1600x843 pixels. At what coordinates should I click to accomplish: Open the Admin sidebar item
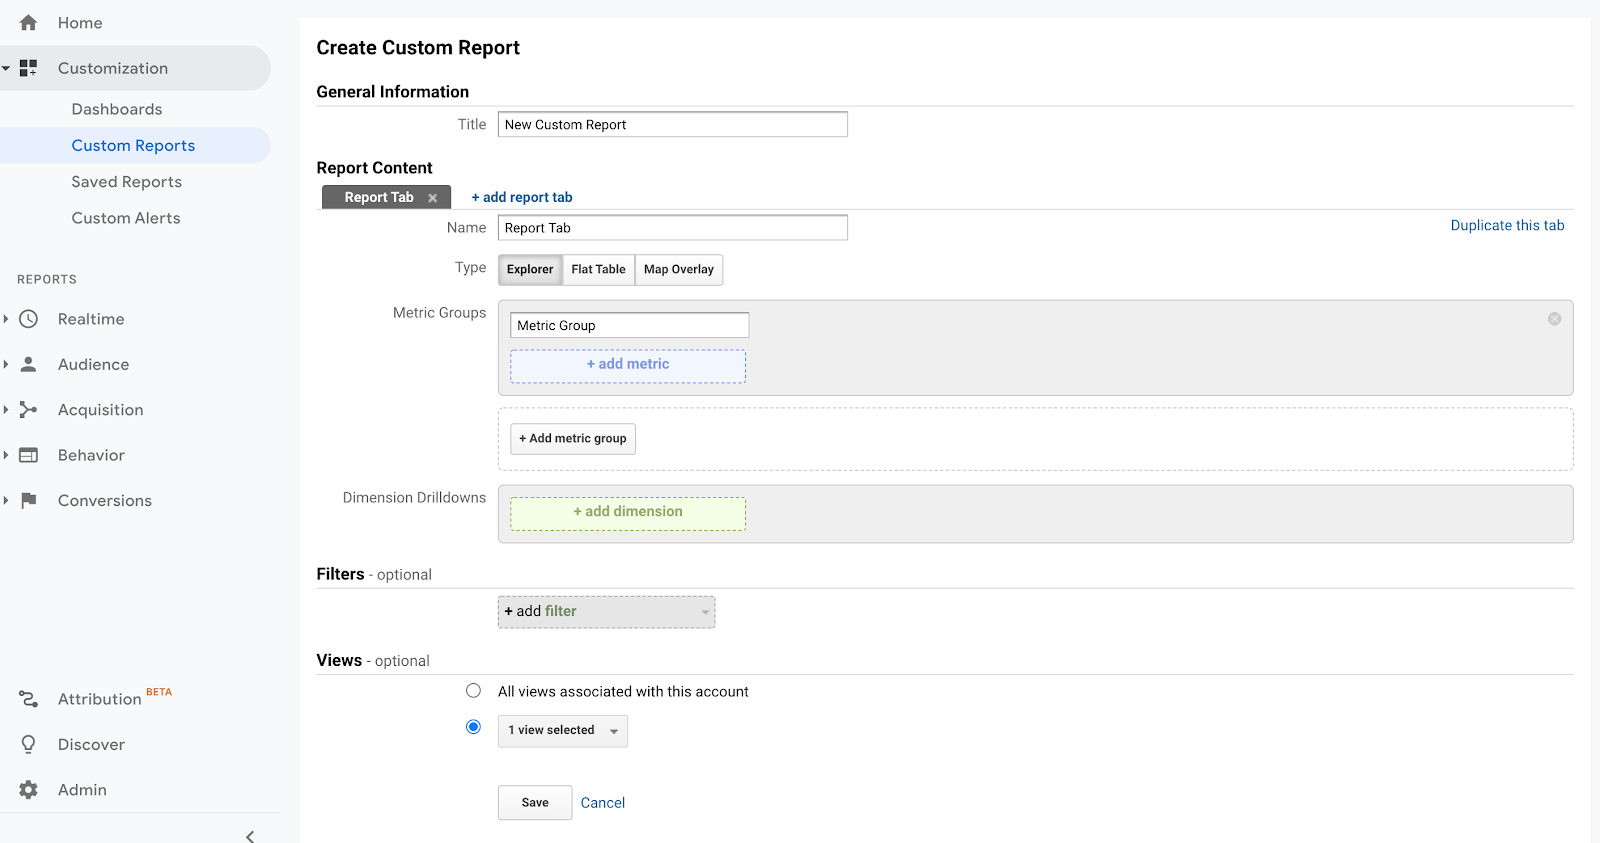pos(82,790)
